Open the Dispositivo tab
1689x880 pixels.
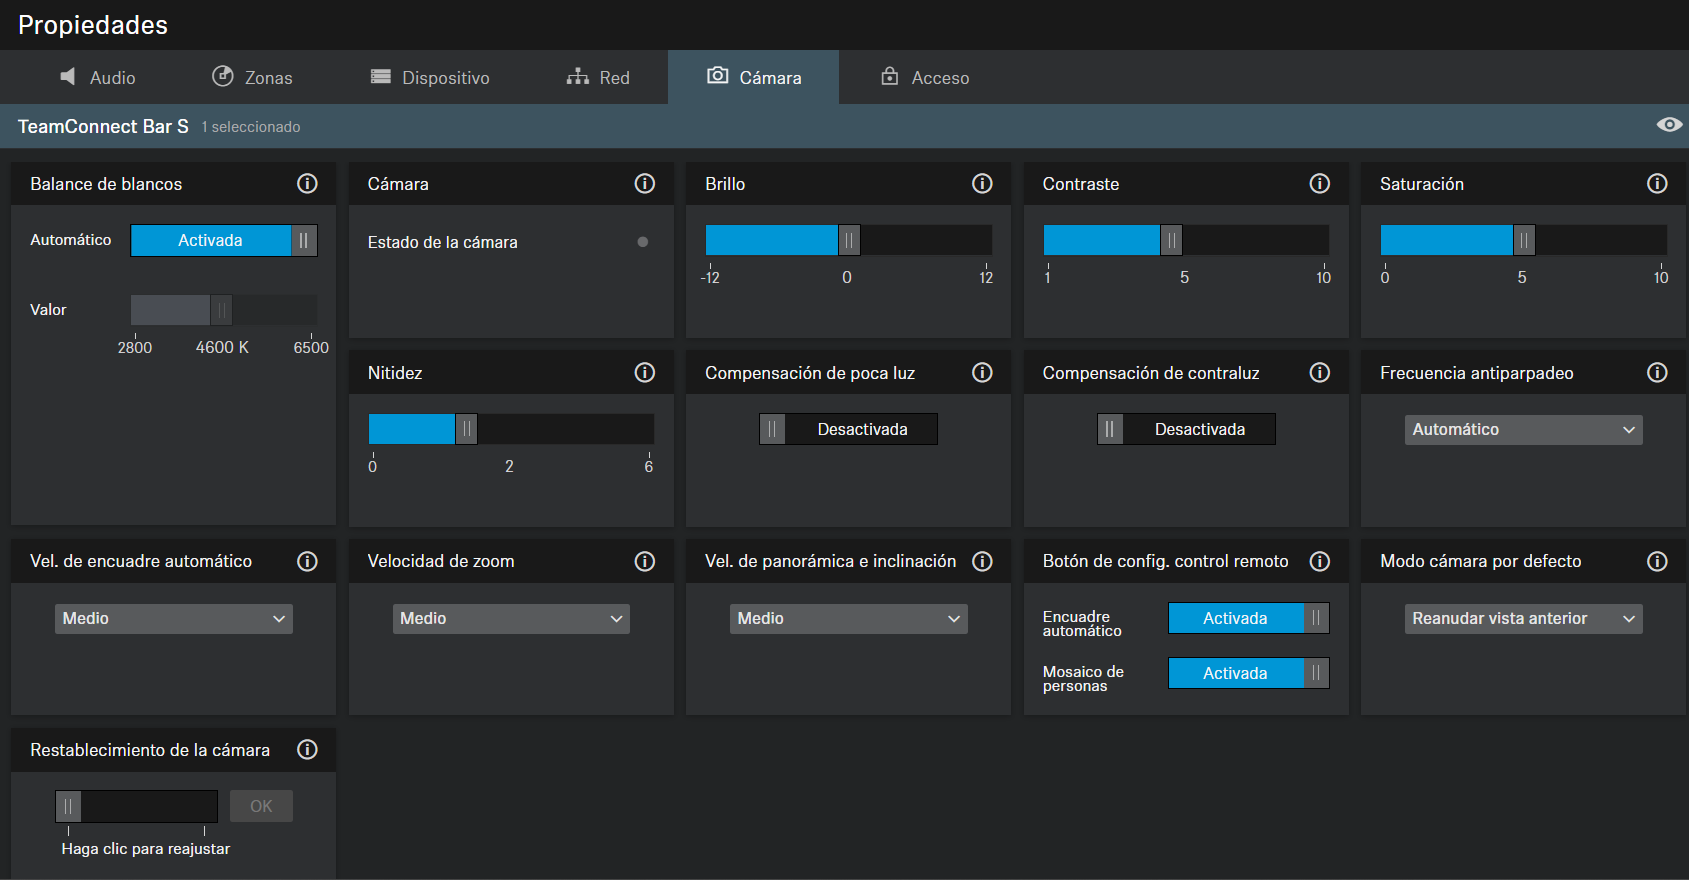(430, 78)
